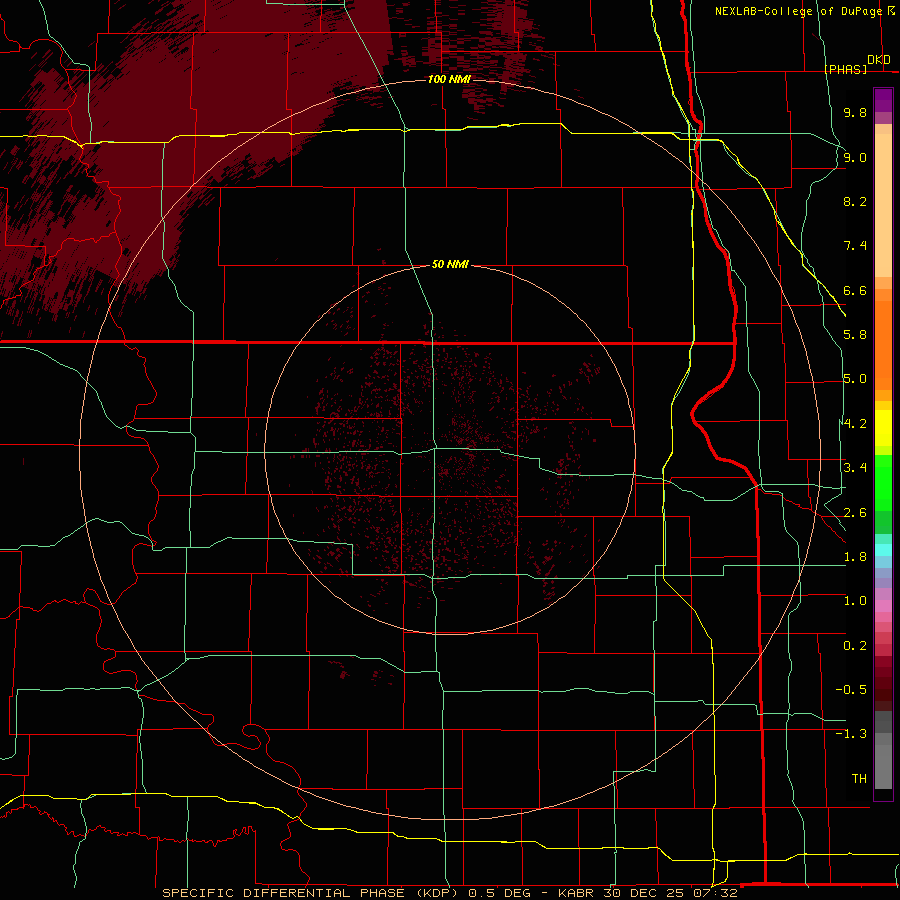This screenshot has height=900, width=900.
Task: Click the DKD label above the color scale
Action: click(x=879, y=60)
